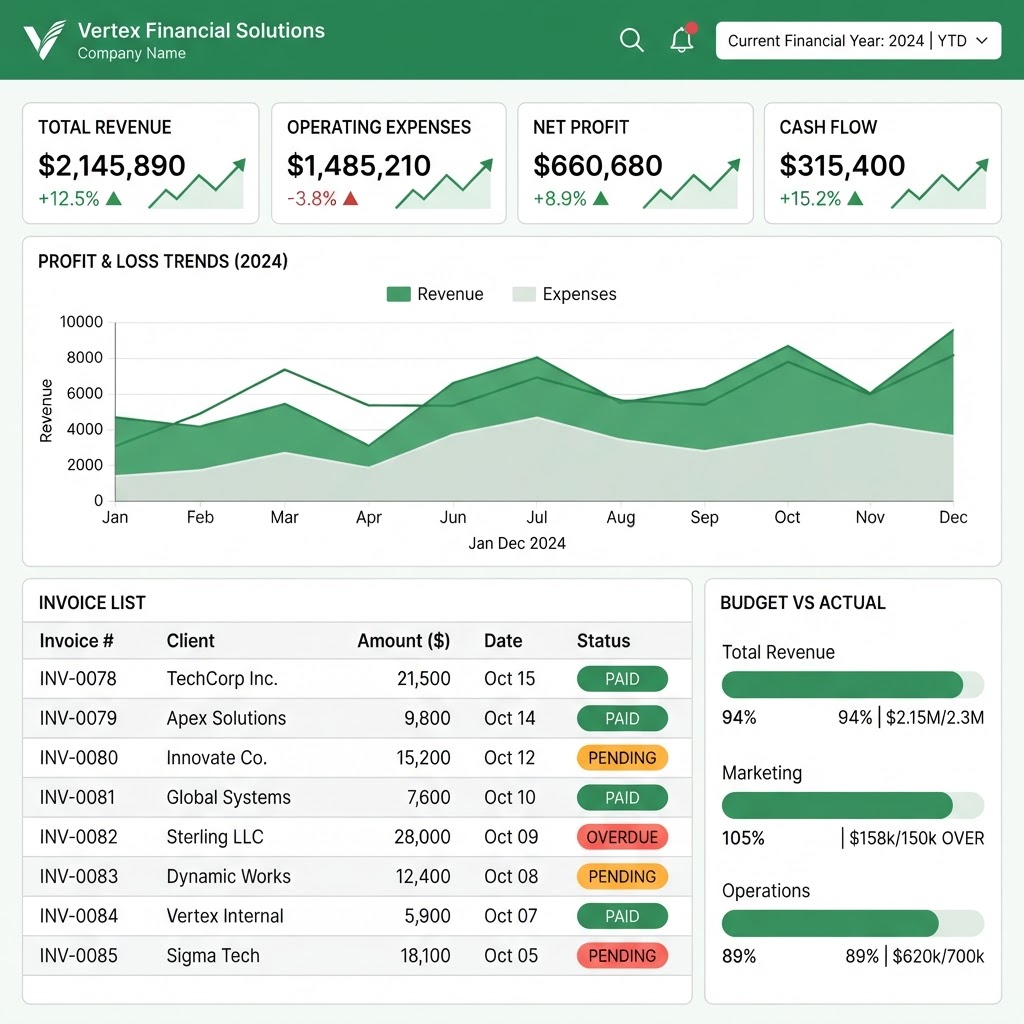Viewport: 1024px width, 1024px height.
Task: Click the PAID badge for INV-0078
Action: pos(622,679)
